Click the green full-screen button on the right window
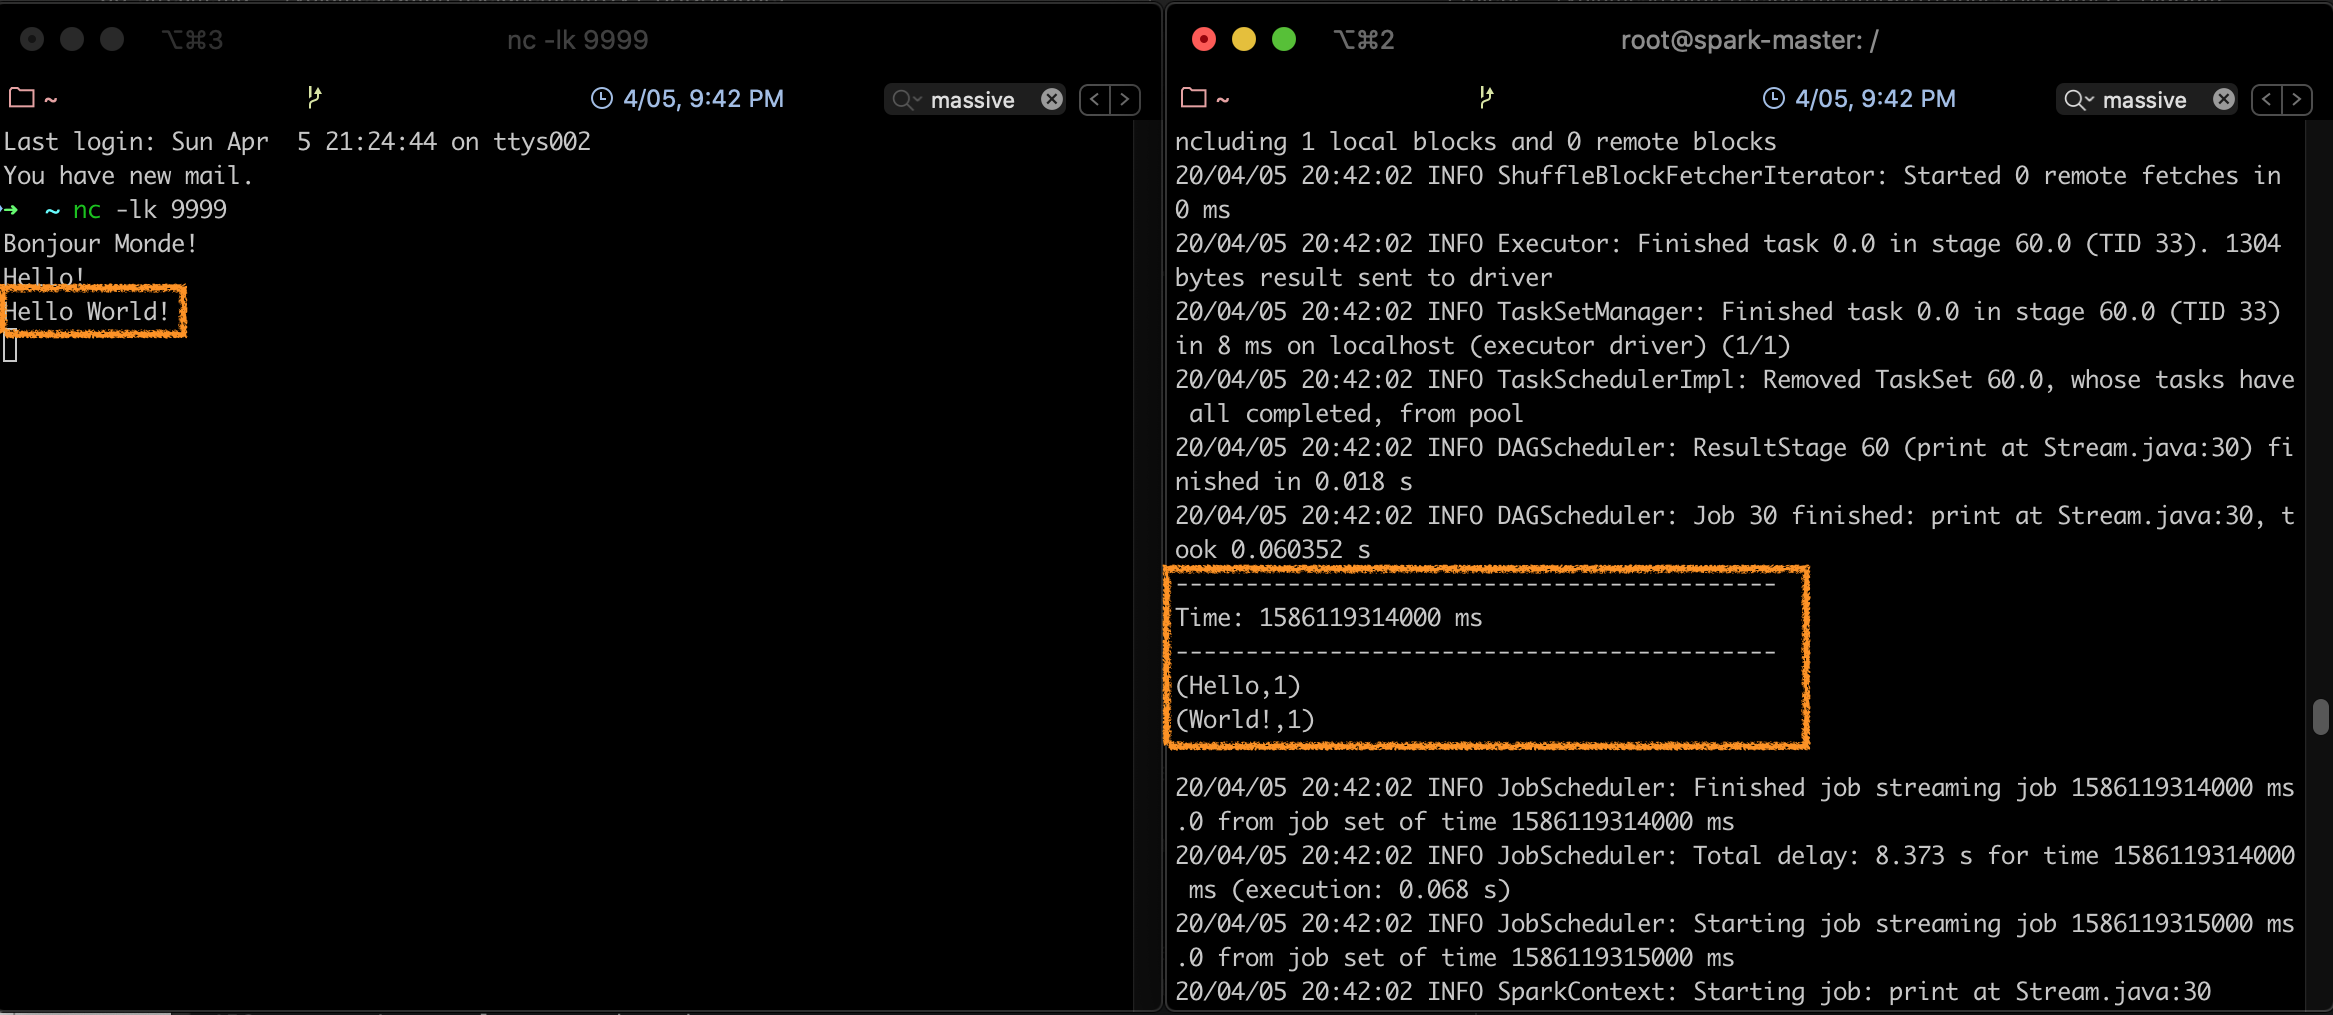Image resolution: width=2333 pixels, height=1015 pixels. coord(1285,38)
